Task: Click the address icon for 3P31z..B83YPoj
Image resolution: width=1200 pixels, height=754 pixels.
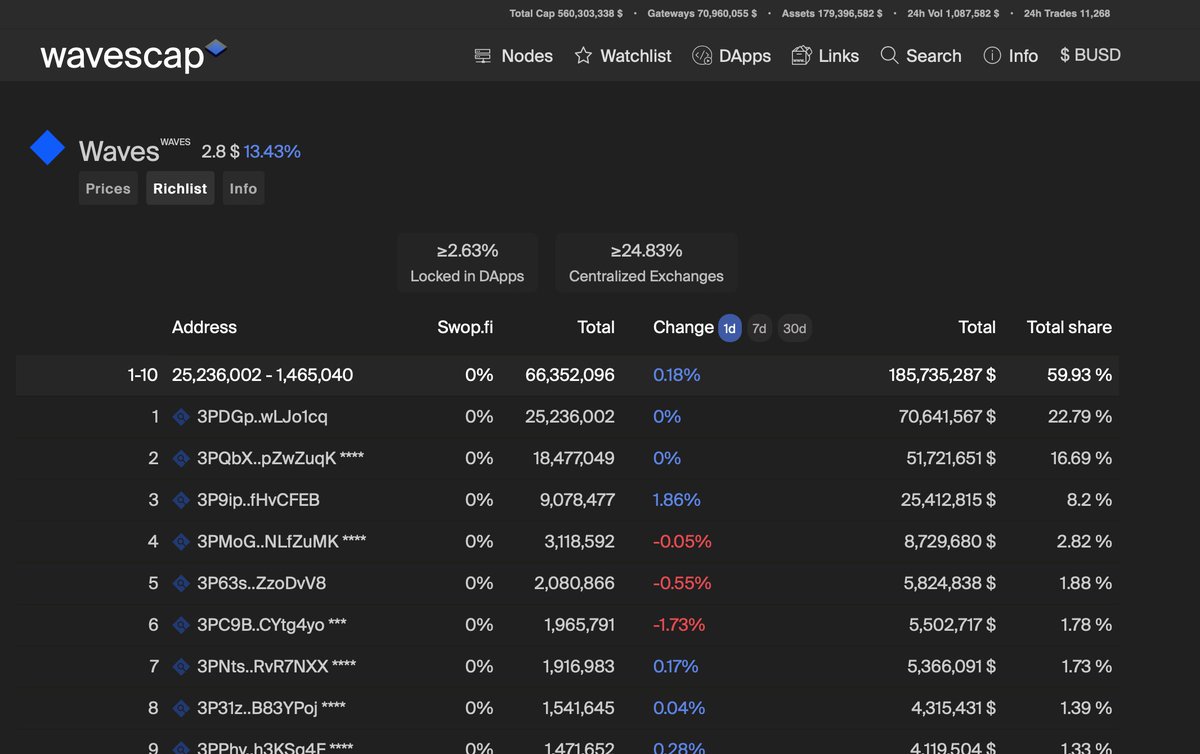Action: 181,708
